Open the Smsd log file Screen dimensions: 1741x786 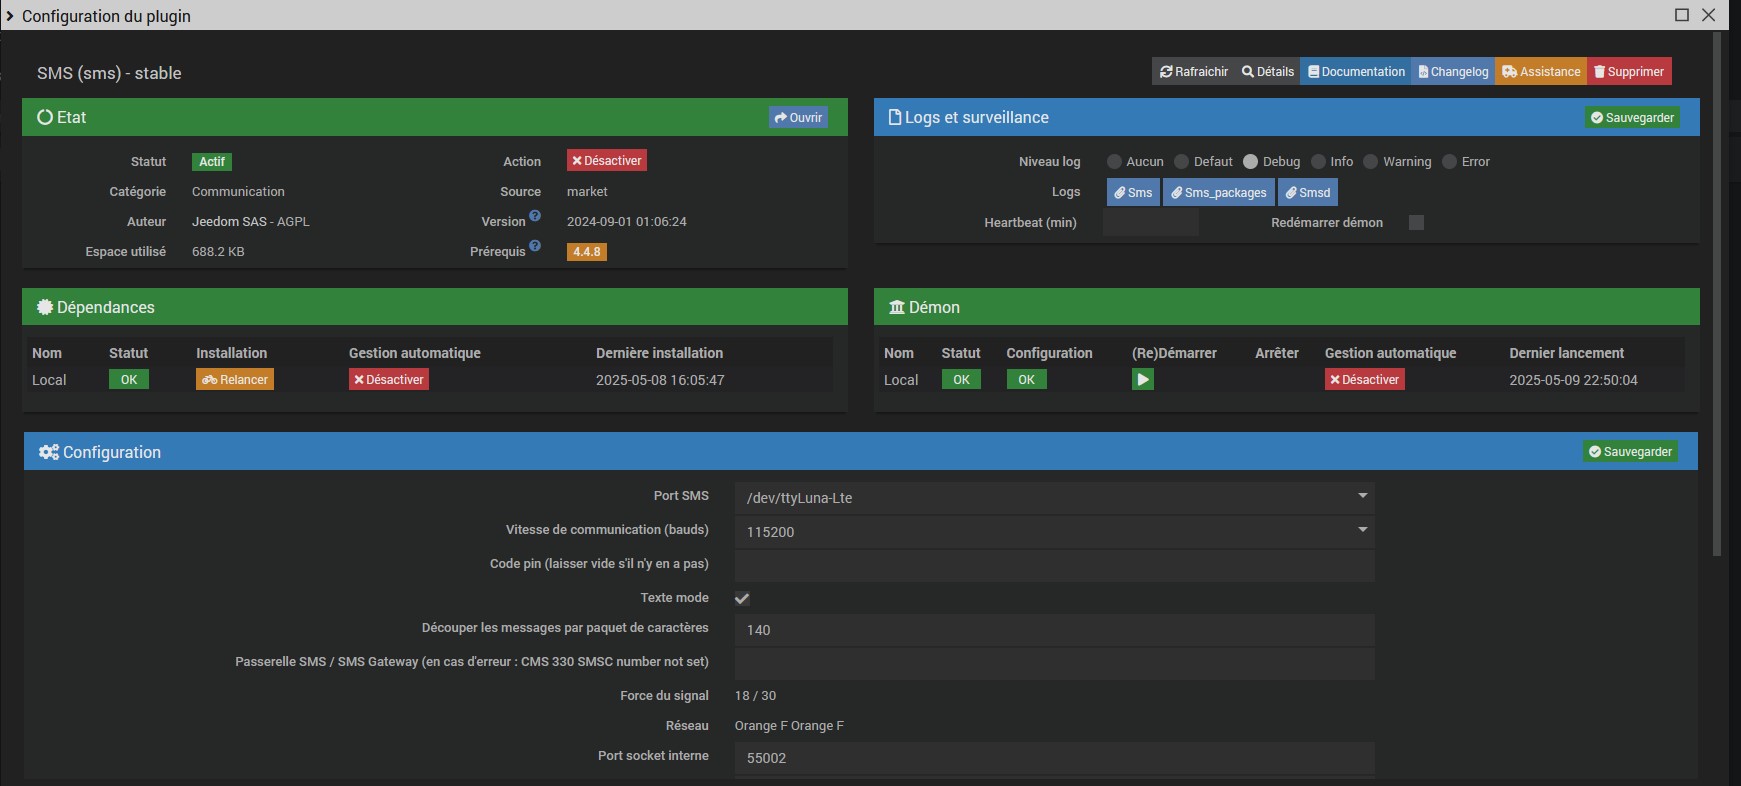coord(1307,192)
